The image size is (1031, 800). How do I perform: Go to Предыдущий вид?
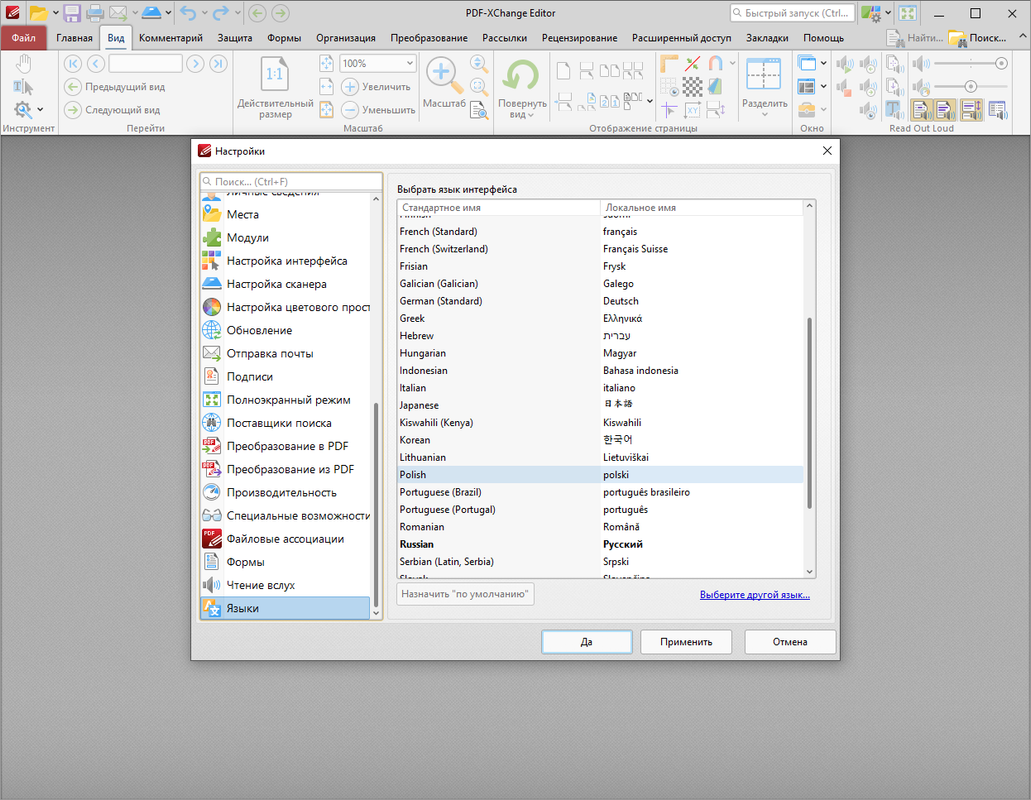[115, 87]
